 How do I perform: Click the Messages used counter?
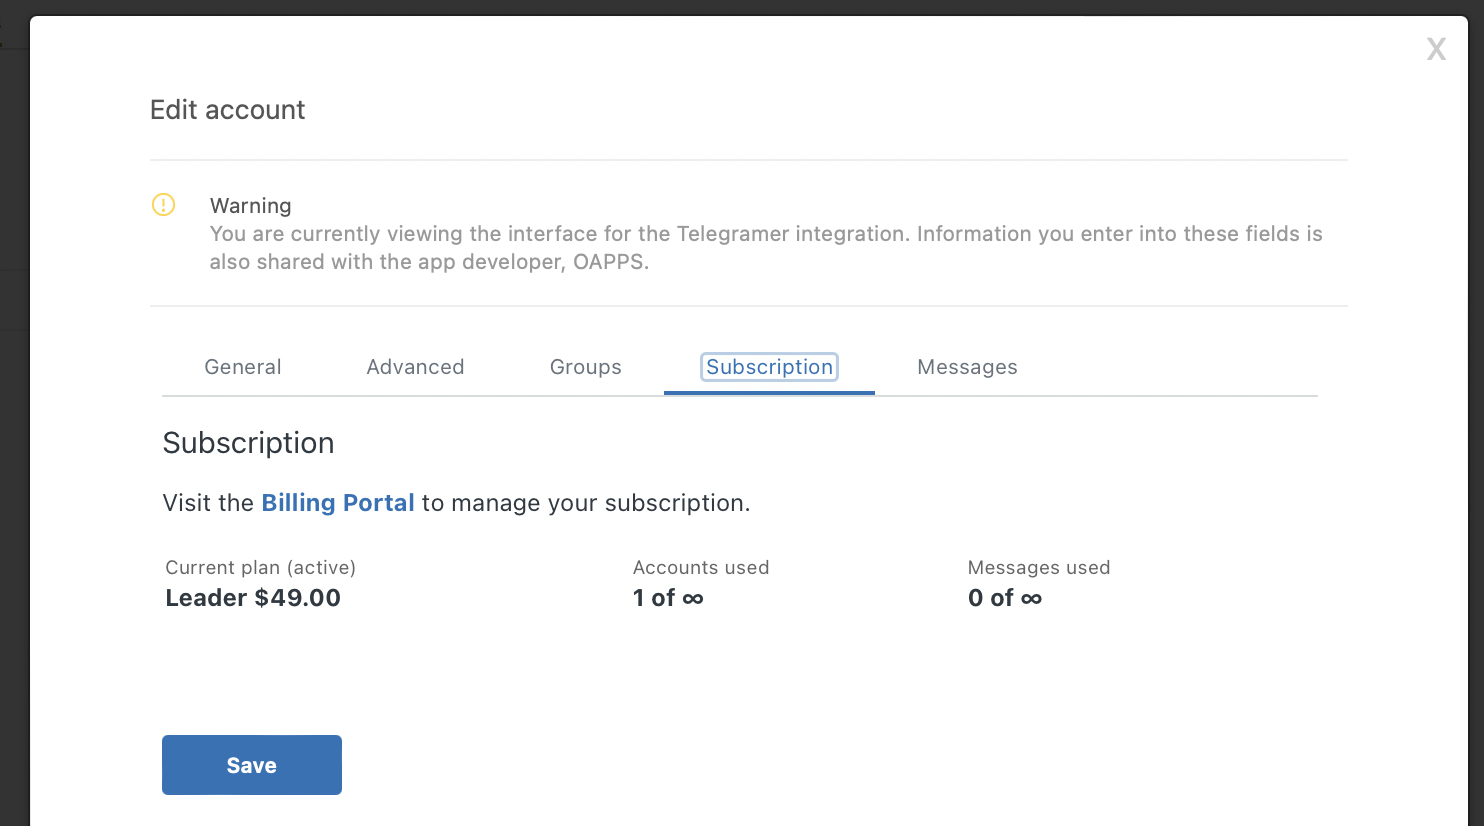(1038, 567)
